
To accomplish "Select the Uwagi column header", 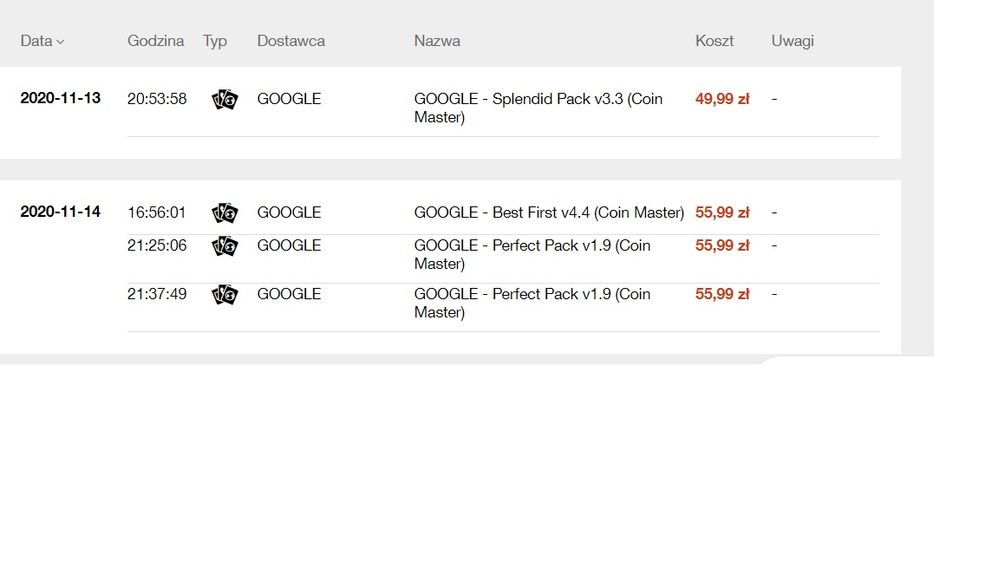I will [x=792, y=41].
